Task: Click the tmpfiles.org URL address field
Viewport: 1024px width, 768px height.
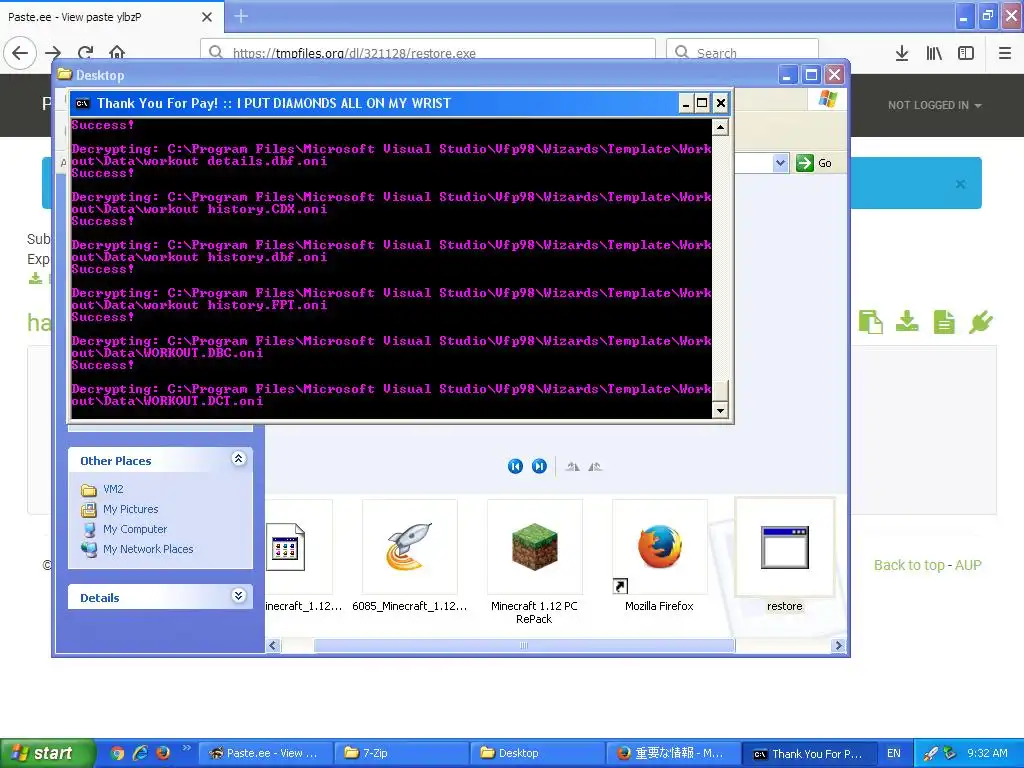Action: (x=428, y=53)
